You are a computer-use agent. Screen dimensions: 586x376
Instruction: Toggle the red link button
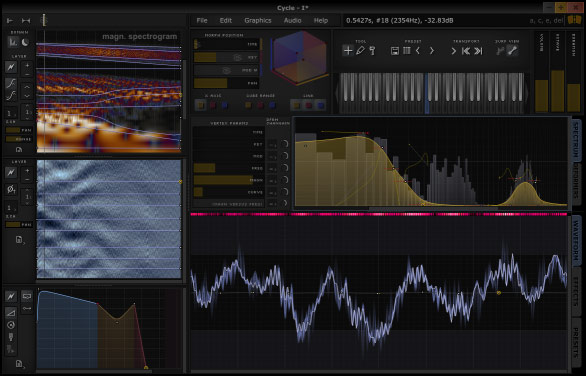click(x=309, y=105)
